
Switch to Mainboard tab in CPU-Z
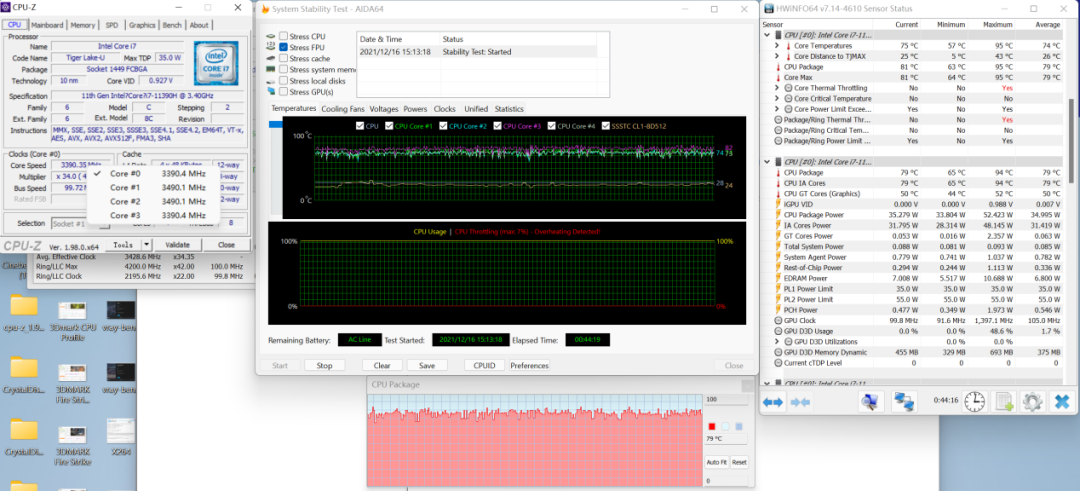point(48,25)
